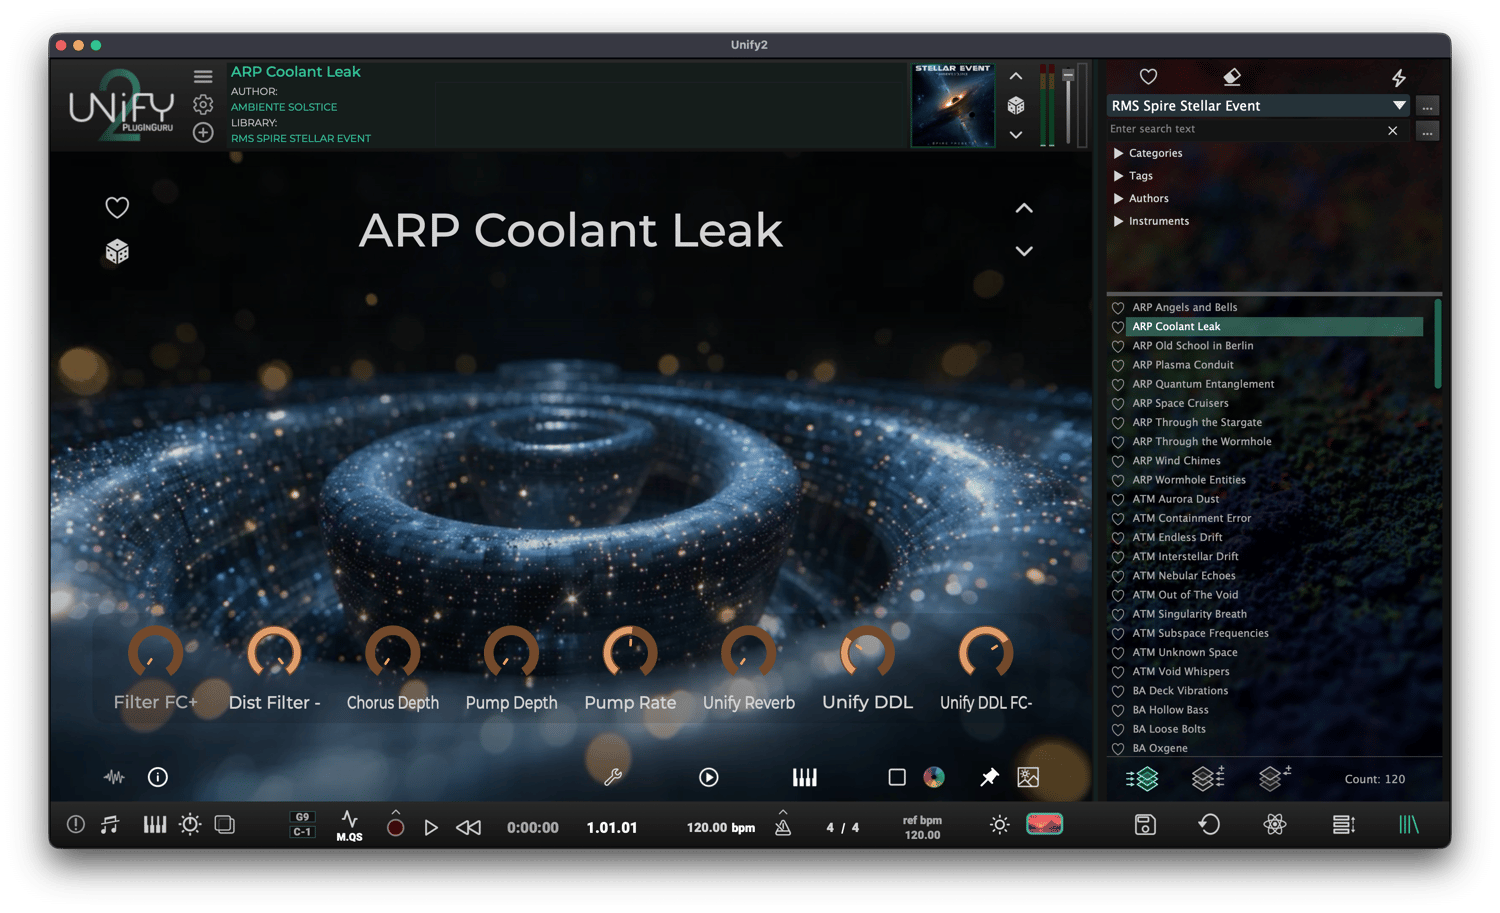Click the keyboard icon in the transport bar
Image resolution: width=1500 pixels, height=913 pixels.
coord(155,825)
